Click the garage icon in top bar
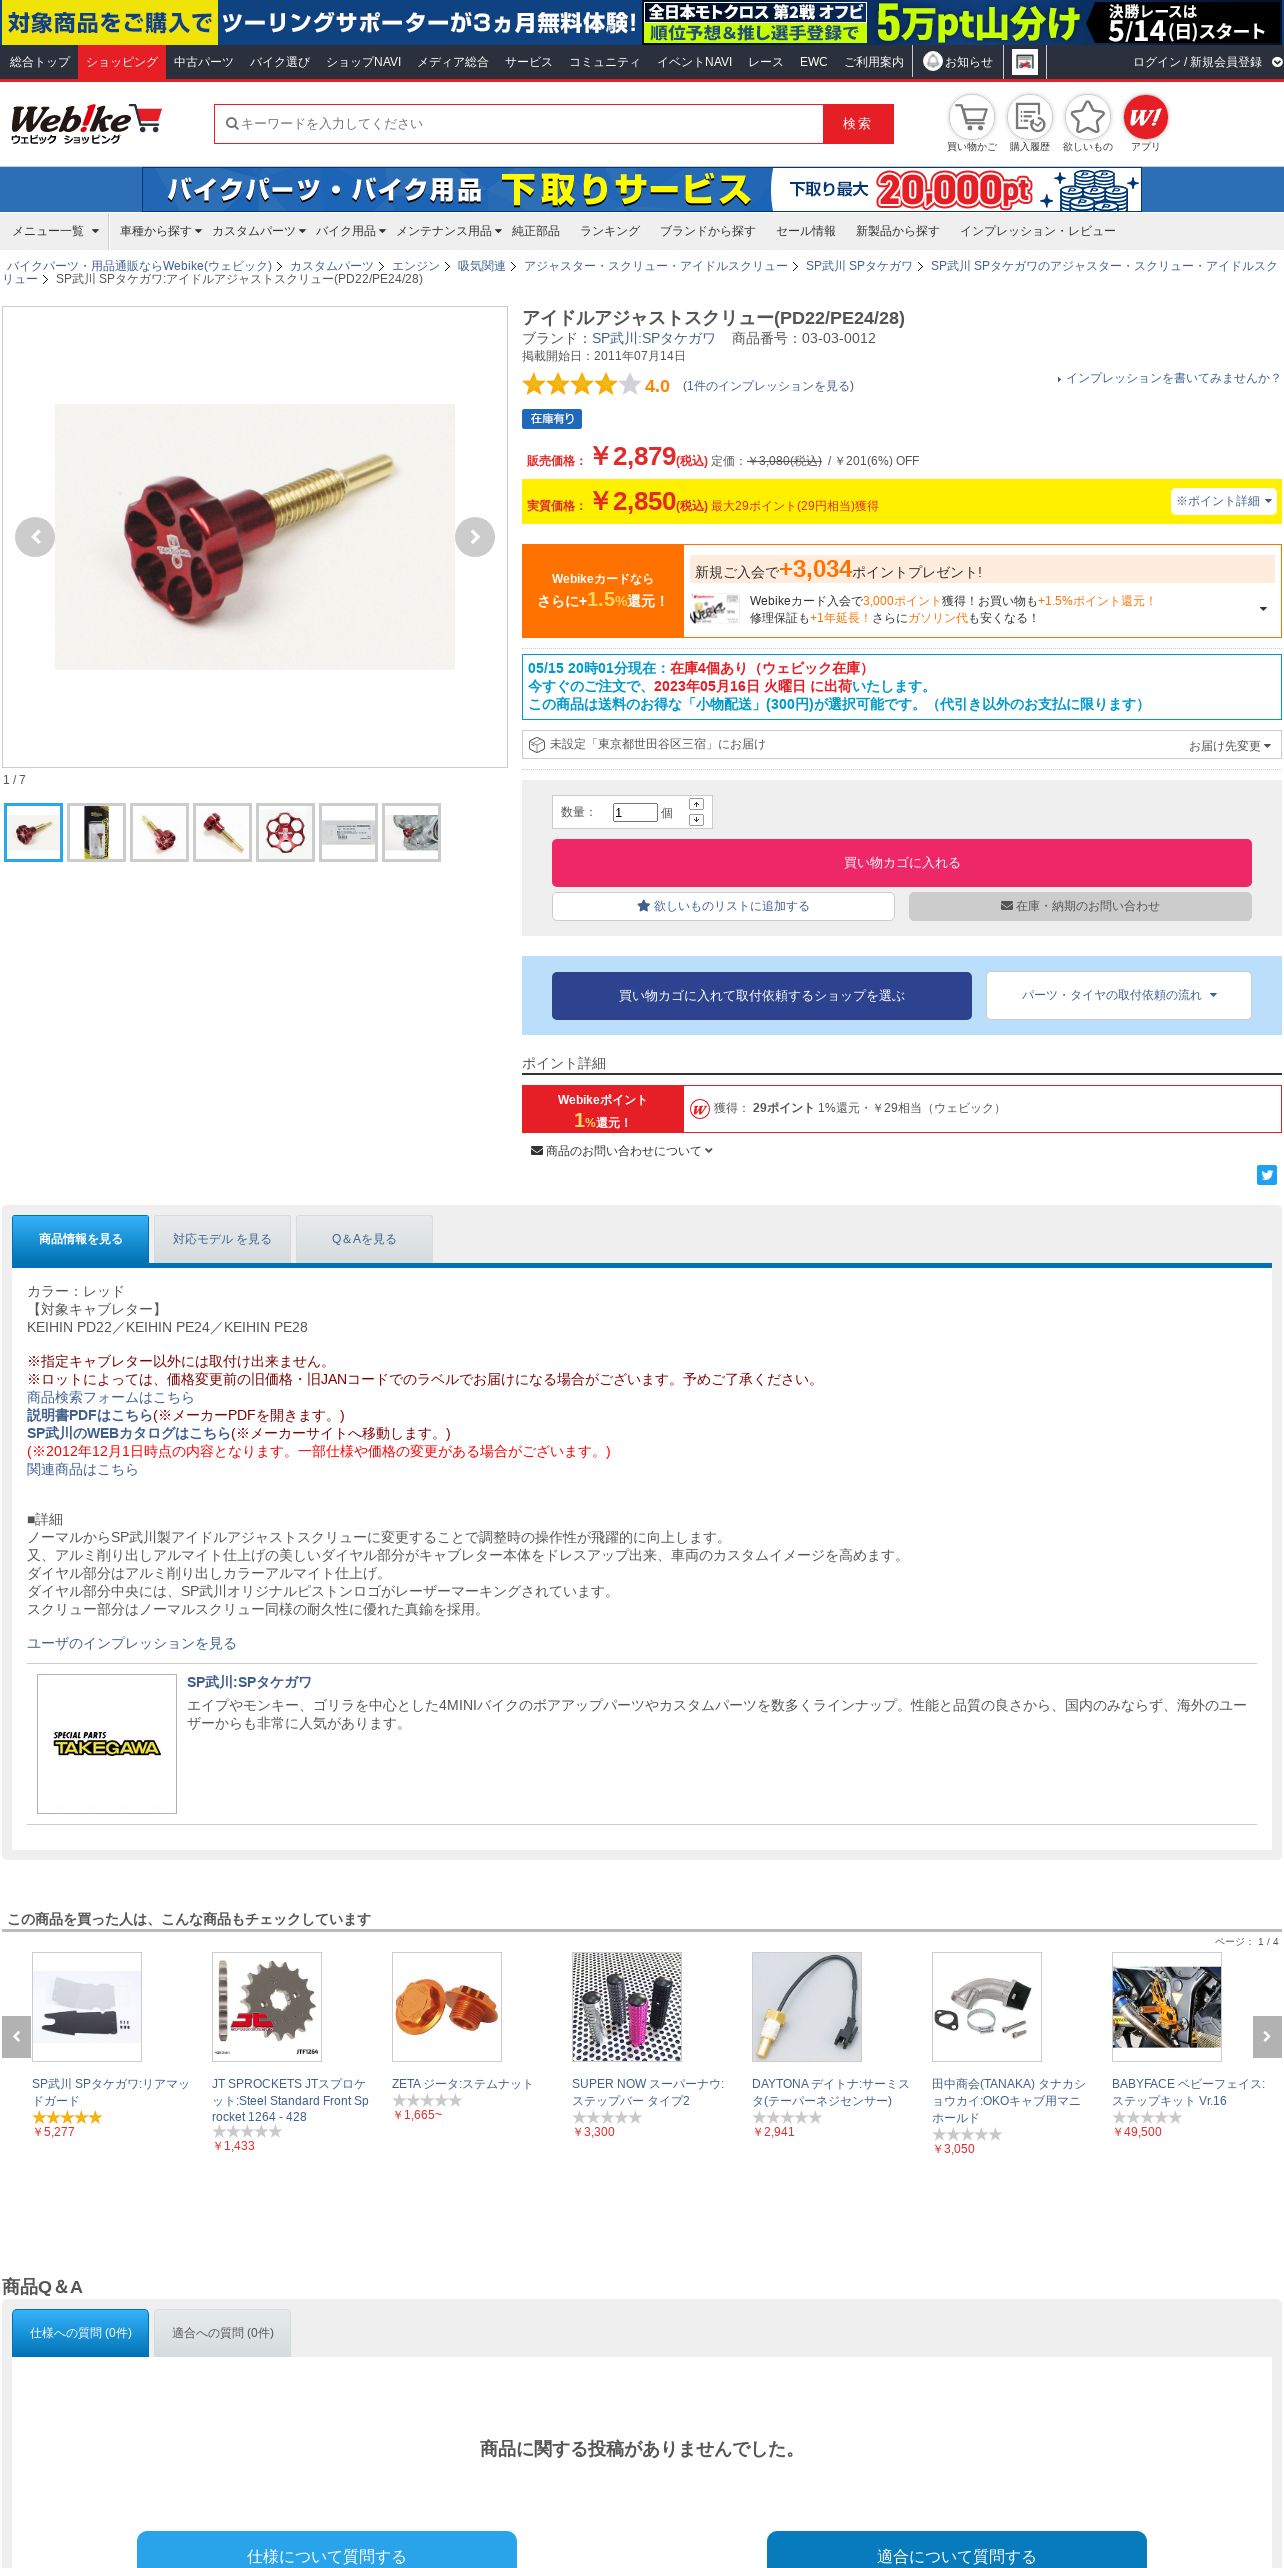The width and height of the screenshot is (1284, 2568). click(x=1024, y=62)
